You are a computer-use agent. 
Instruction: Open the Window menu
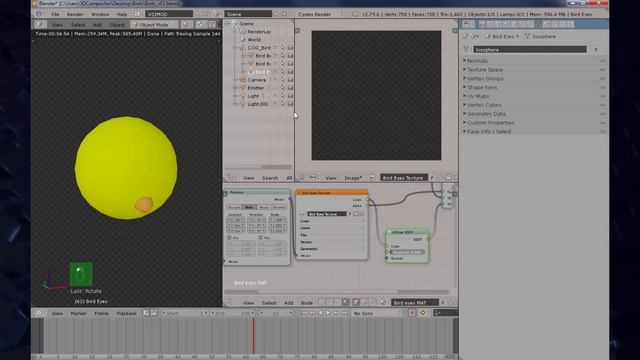[x=100, y=14]
